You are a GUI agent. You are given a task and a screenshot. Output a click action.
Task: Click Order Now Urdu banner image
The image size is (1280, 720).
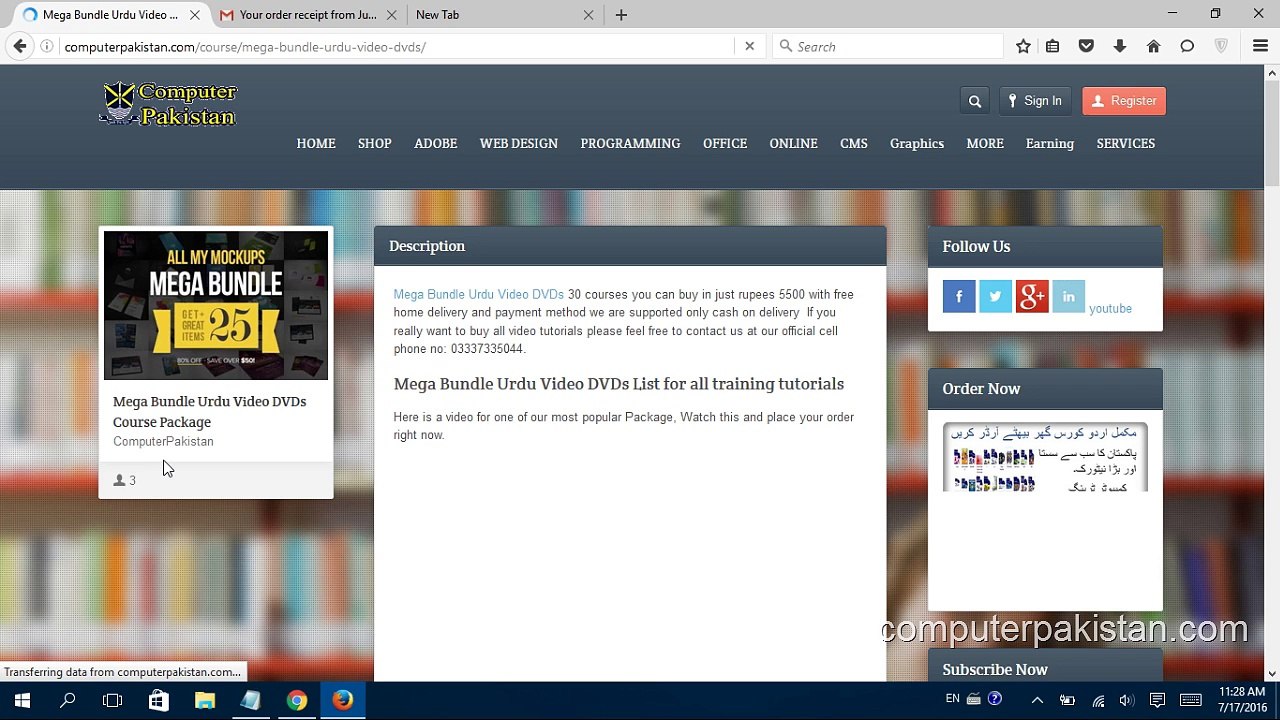(1045, 457)
